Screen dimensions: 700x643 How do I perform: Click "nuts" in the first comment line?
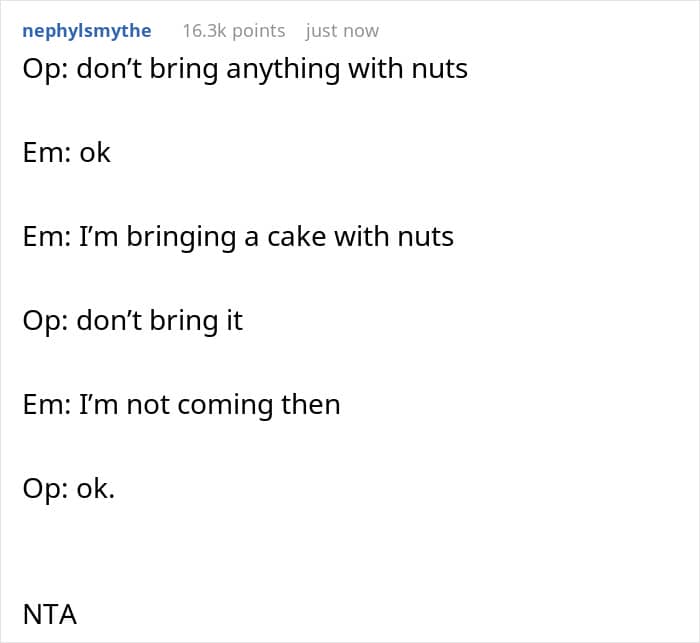click(438, 69)
